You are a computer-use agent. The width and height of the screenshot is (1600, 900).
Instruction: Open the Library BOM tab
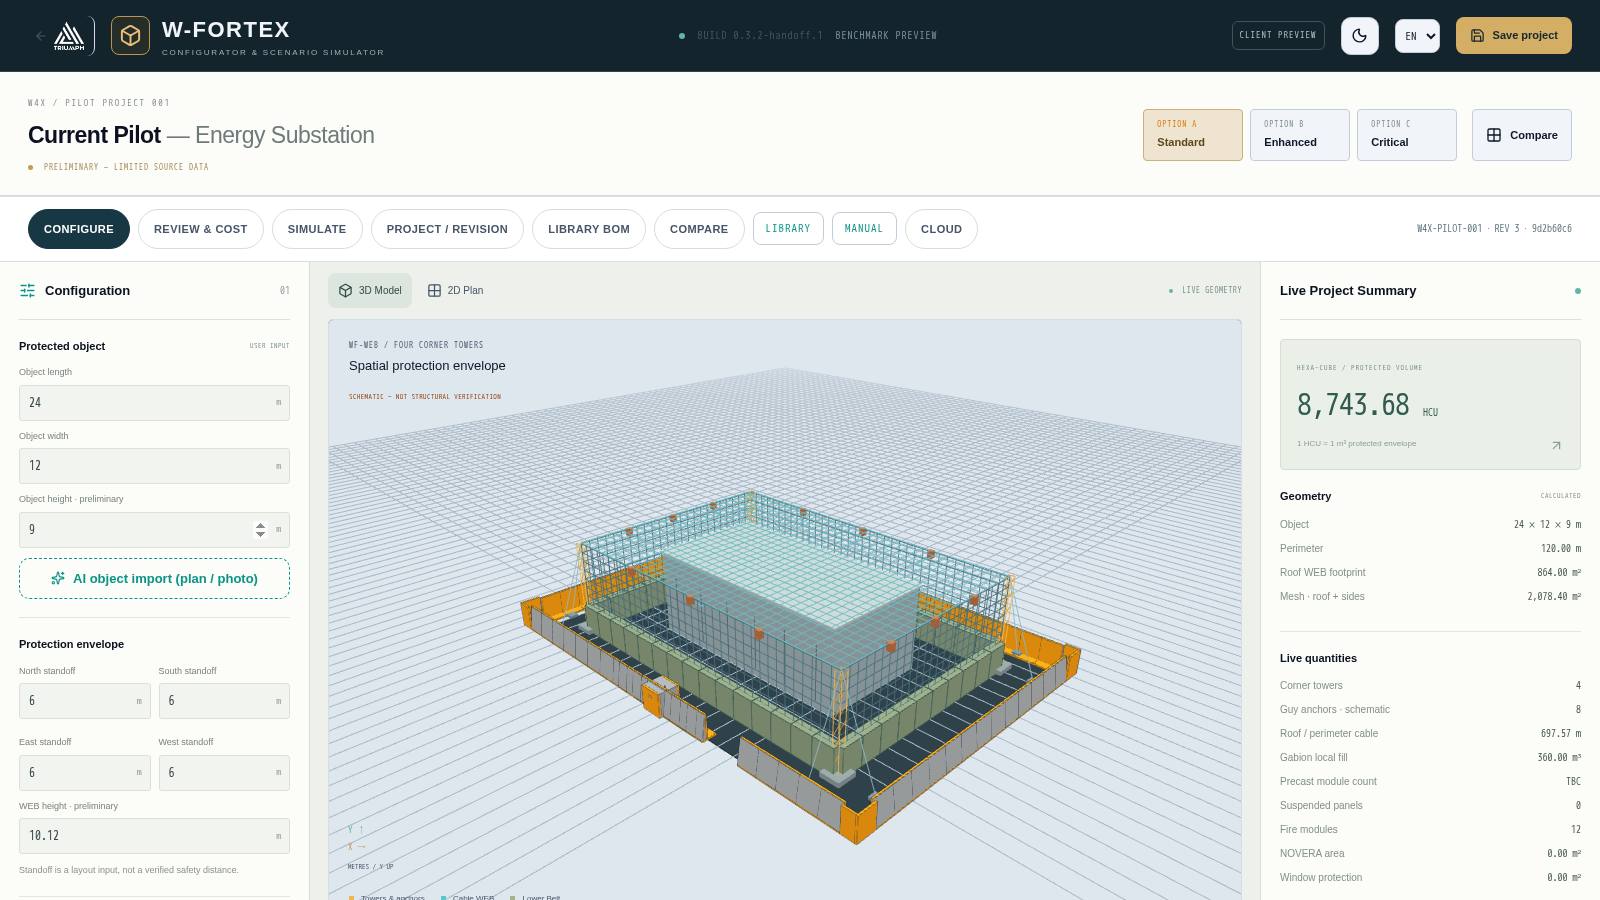tap(589, 229)
